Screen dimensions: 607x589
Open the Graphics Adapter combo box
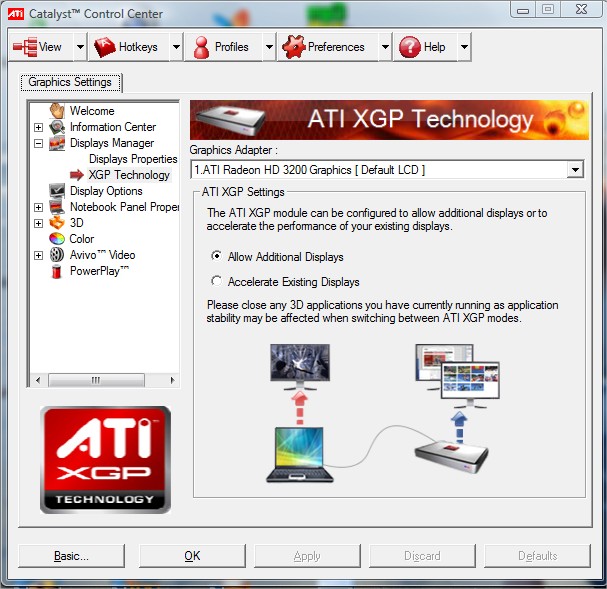pyautogui.click(x=575, y=170)
